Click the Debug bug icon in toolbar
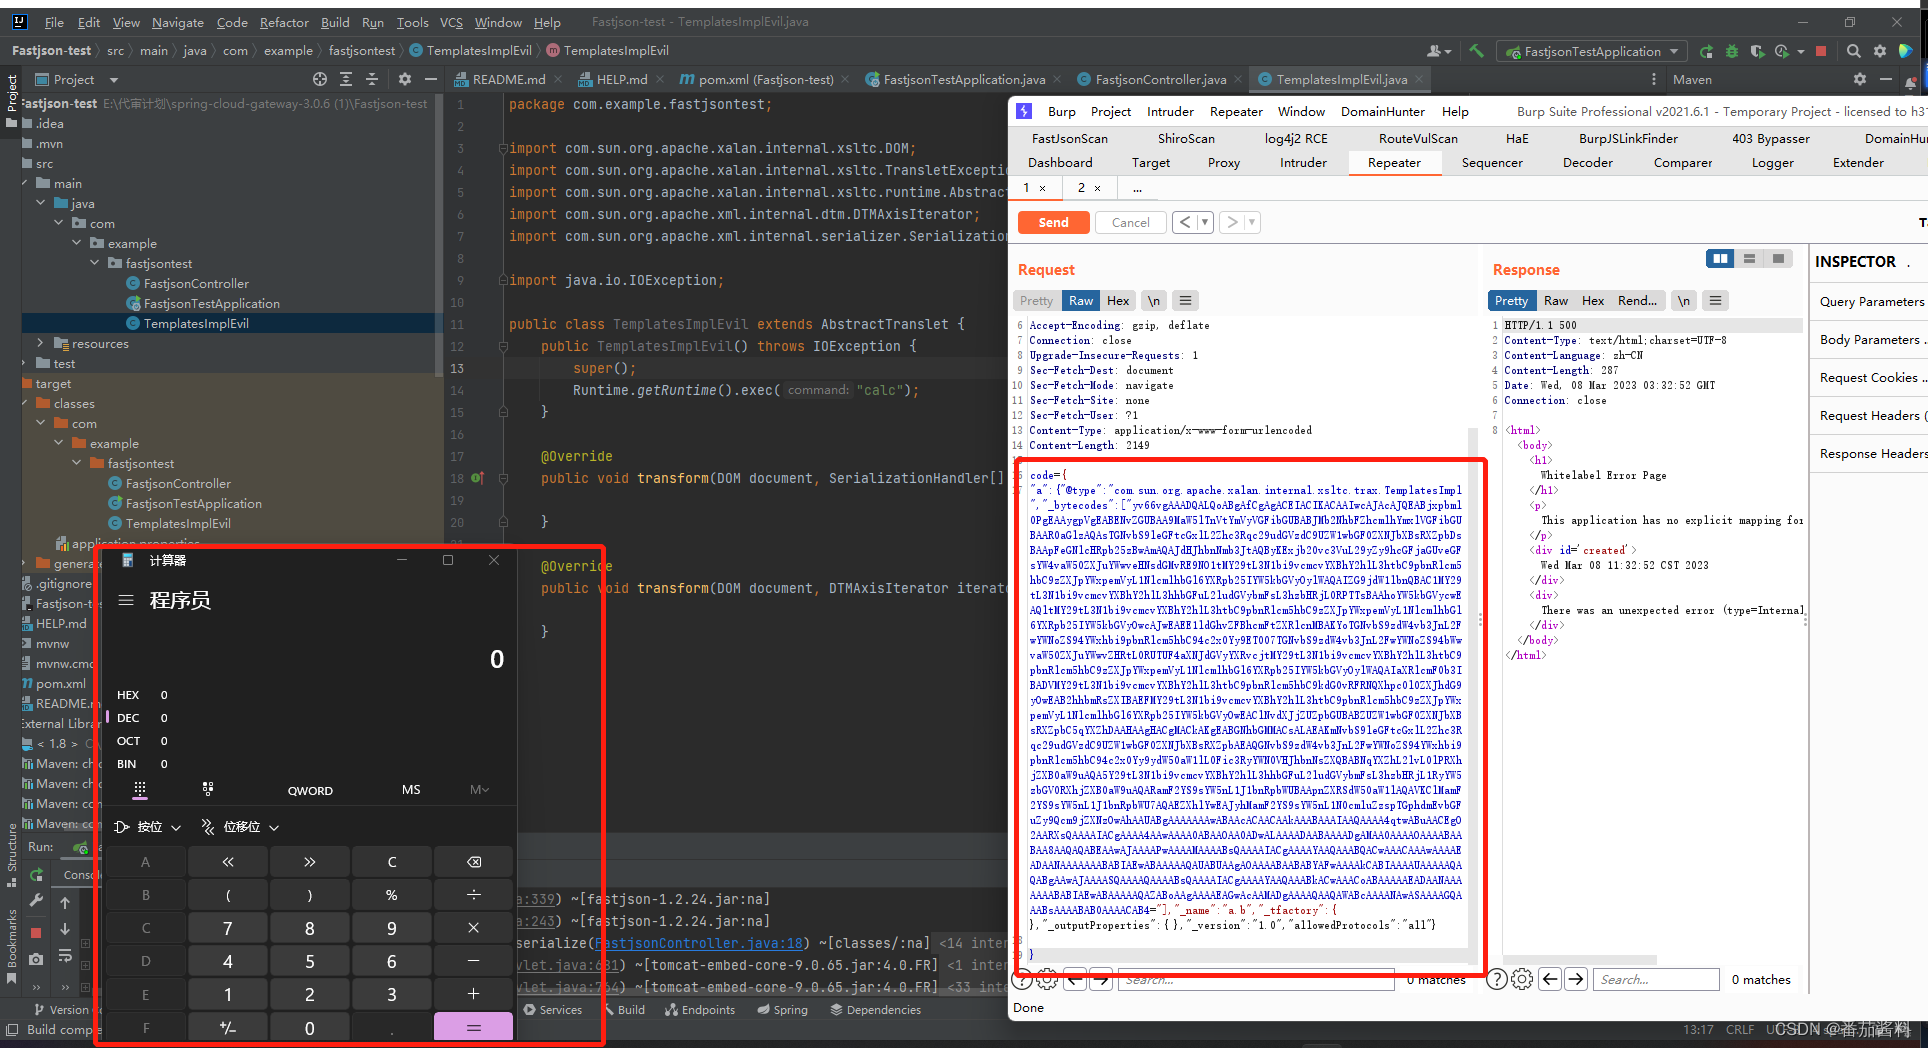This screenshot has height=1048, width=1928. click(1732, 51)
